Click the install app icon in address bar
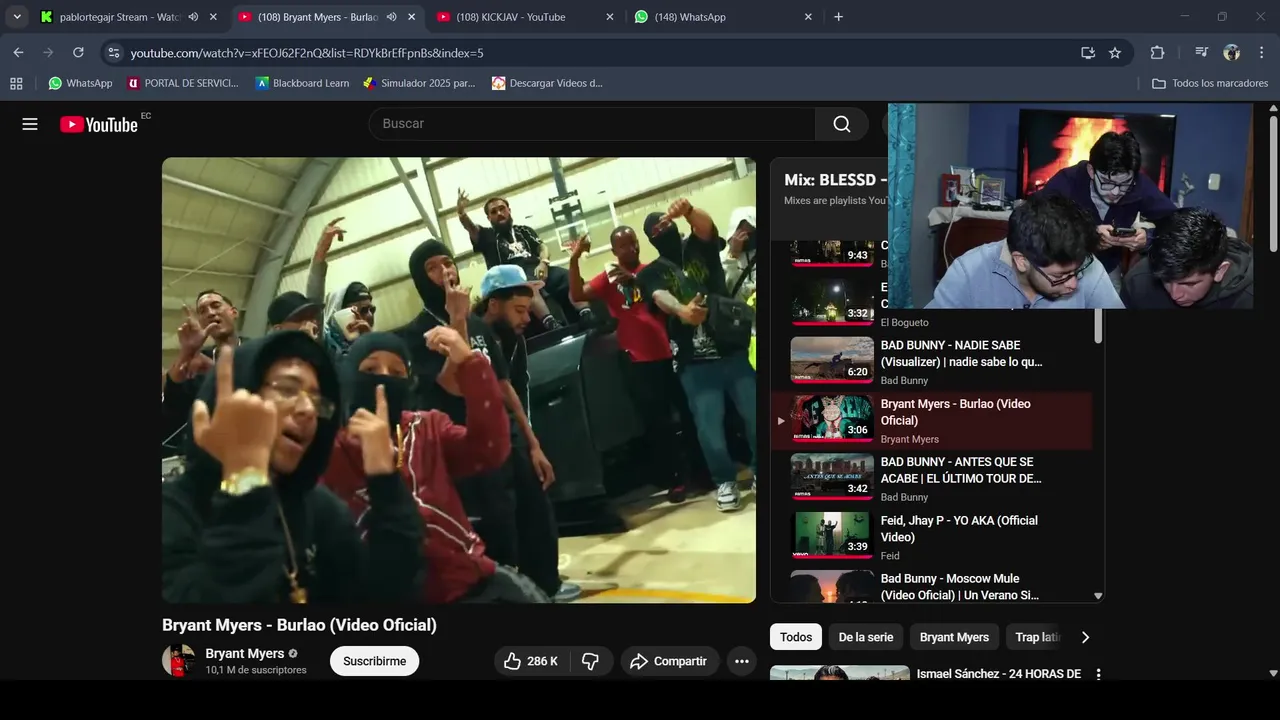Image resolution: width=1280 pixels, height=720 pixels. pyautogui.click(x=1088, y=52)
